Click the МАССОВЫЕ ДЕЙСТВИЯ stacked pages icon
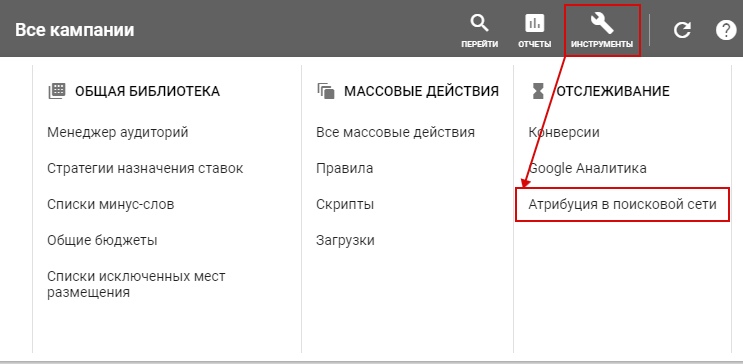This screenshot has height=364, width=743. pyautogui.click(x=326, y=91)
